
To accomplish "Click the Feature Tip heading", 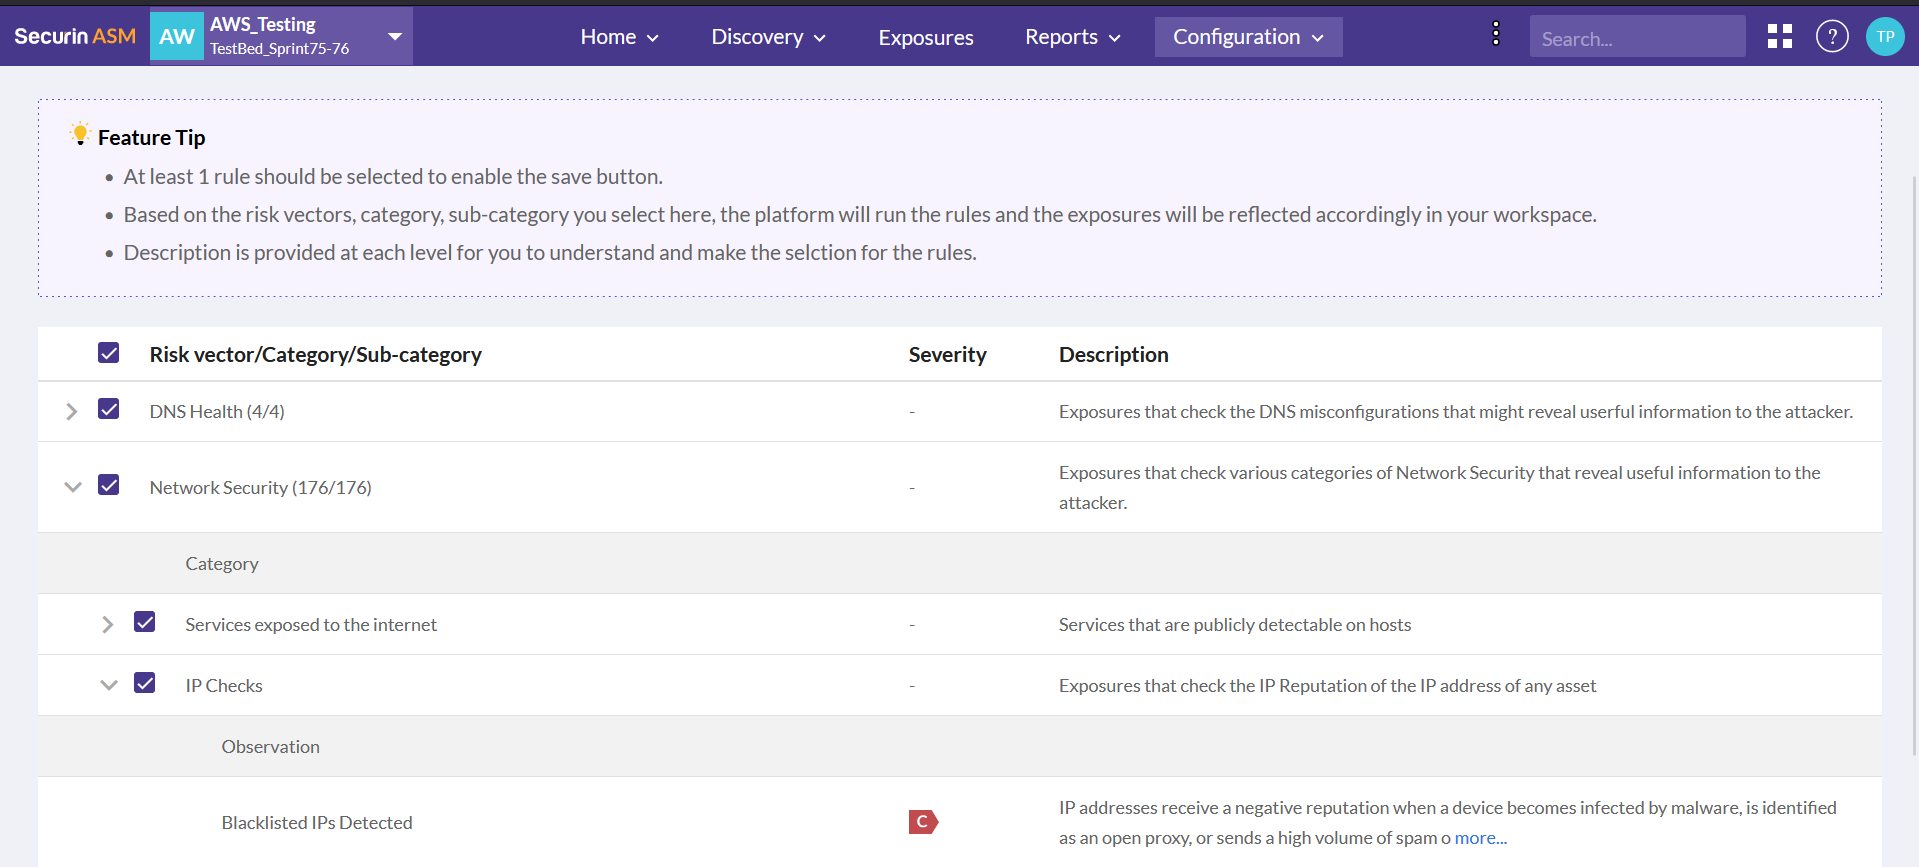I will [152, 137].
